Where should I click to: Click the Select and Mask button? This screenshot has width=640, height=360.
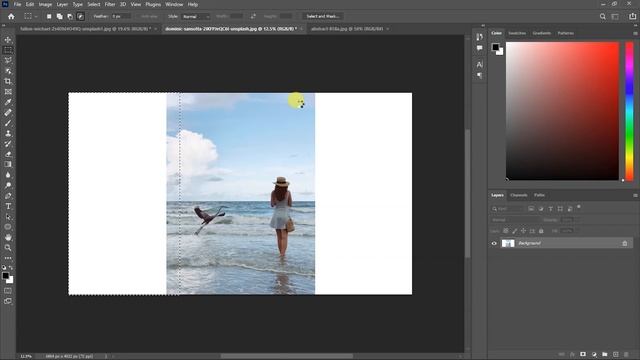322,16
